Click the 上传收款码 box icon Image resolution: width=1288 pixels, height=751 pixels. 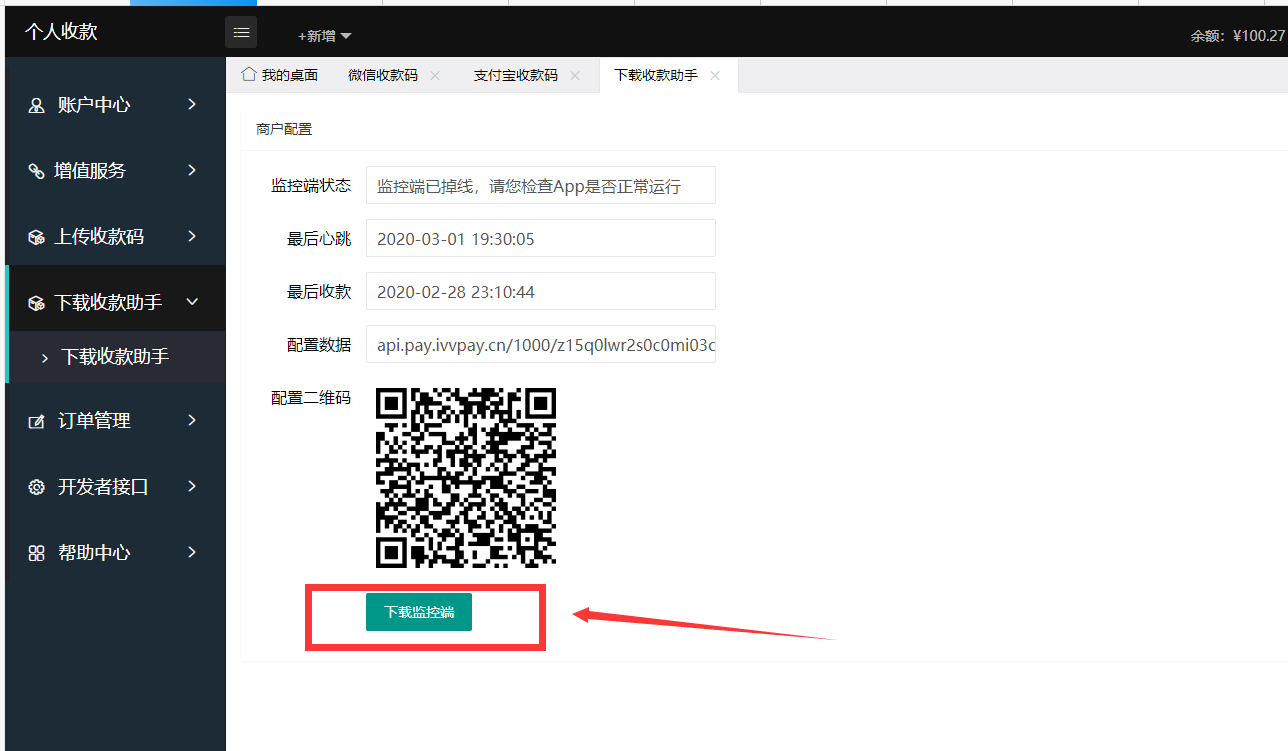coord(36,237)
